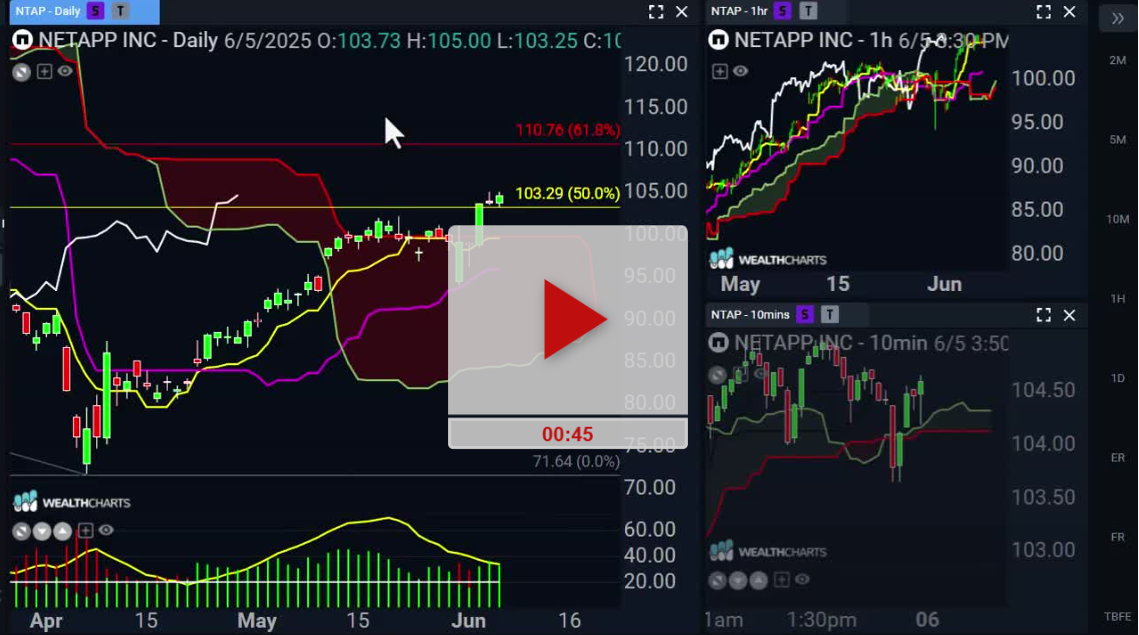Toggle eye visibility on Daily price pane

point(65,71)
